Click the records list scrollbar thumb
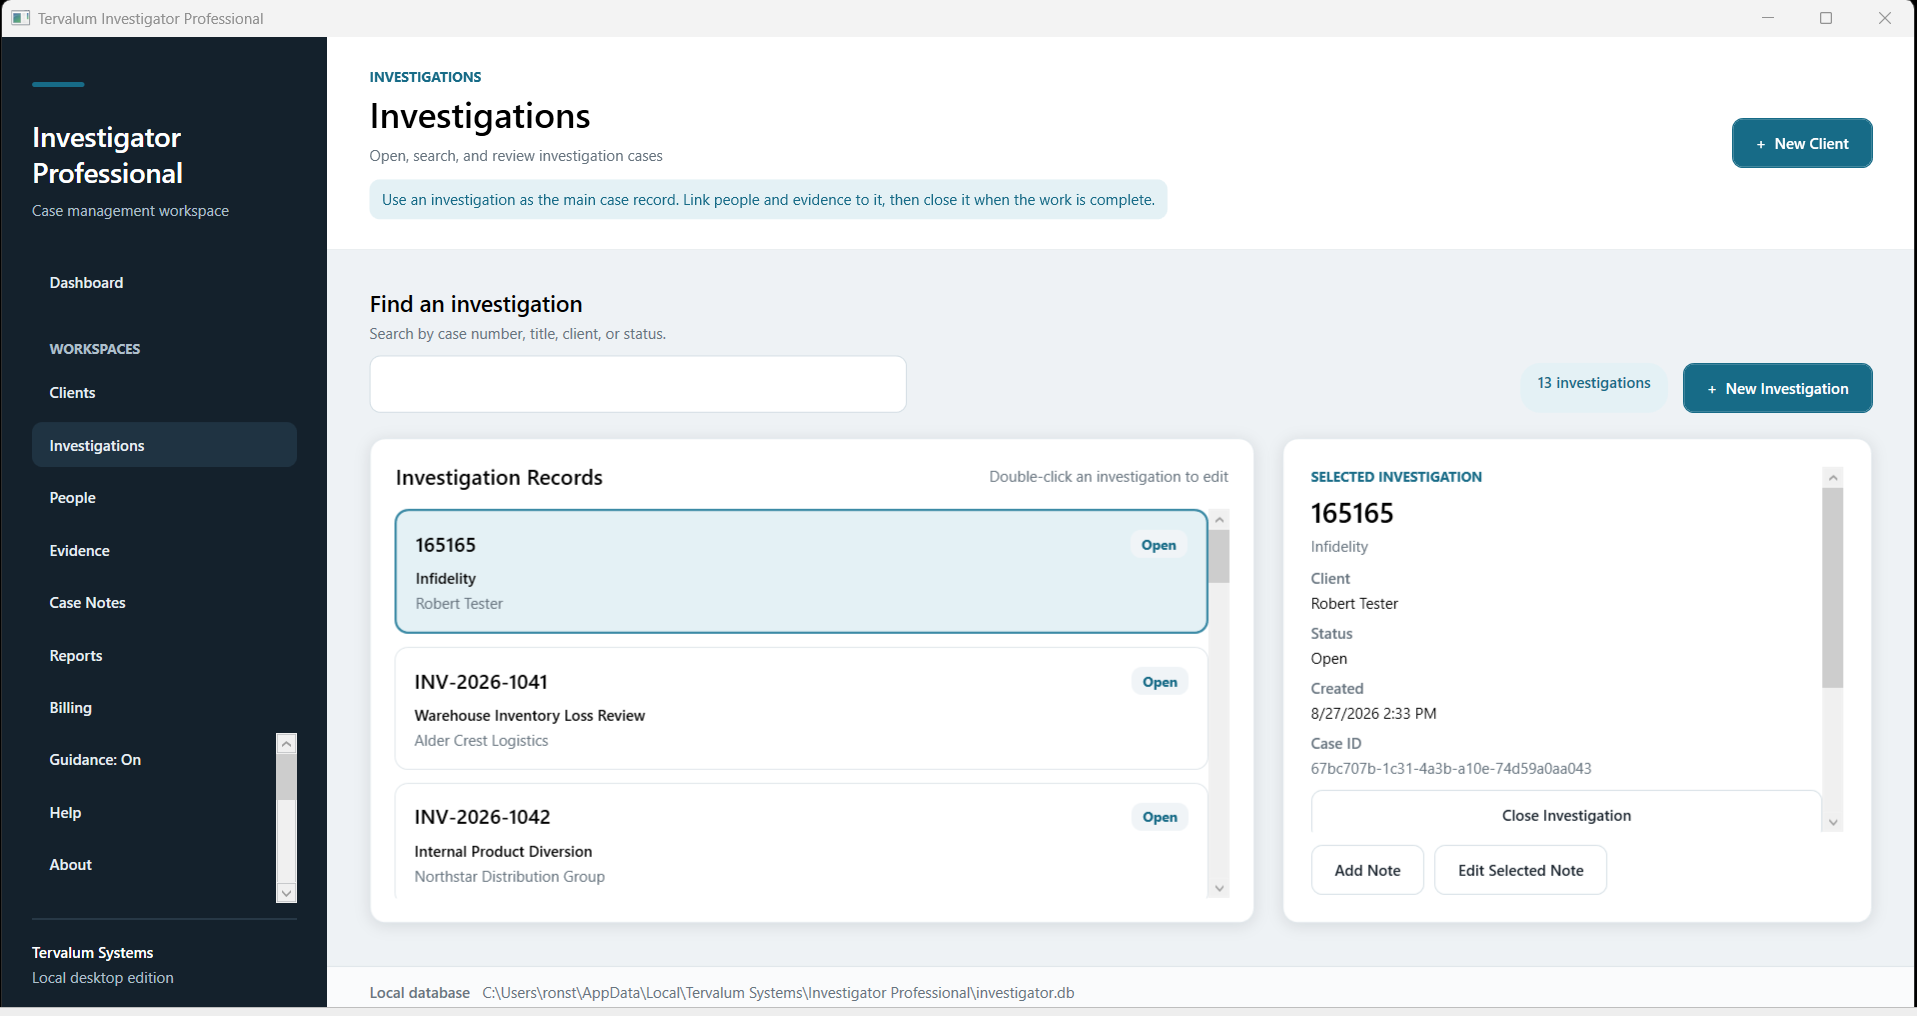The width and height of the screenshot is (1917, 1016). tap(1219, 556)
